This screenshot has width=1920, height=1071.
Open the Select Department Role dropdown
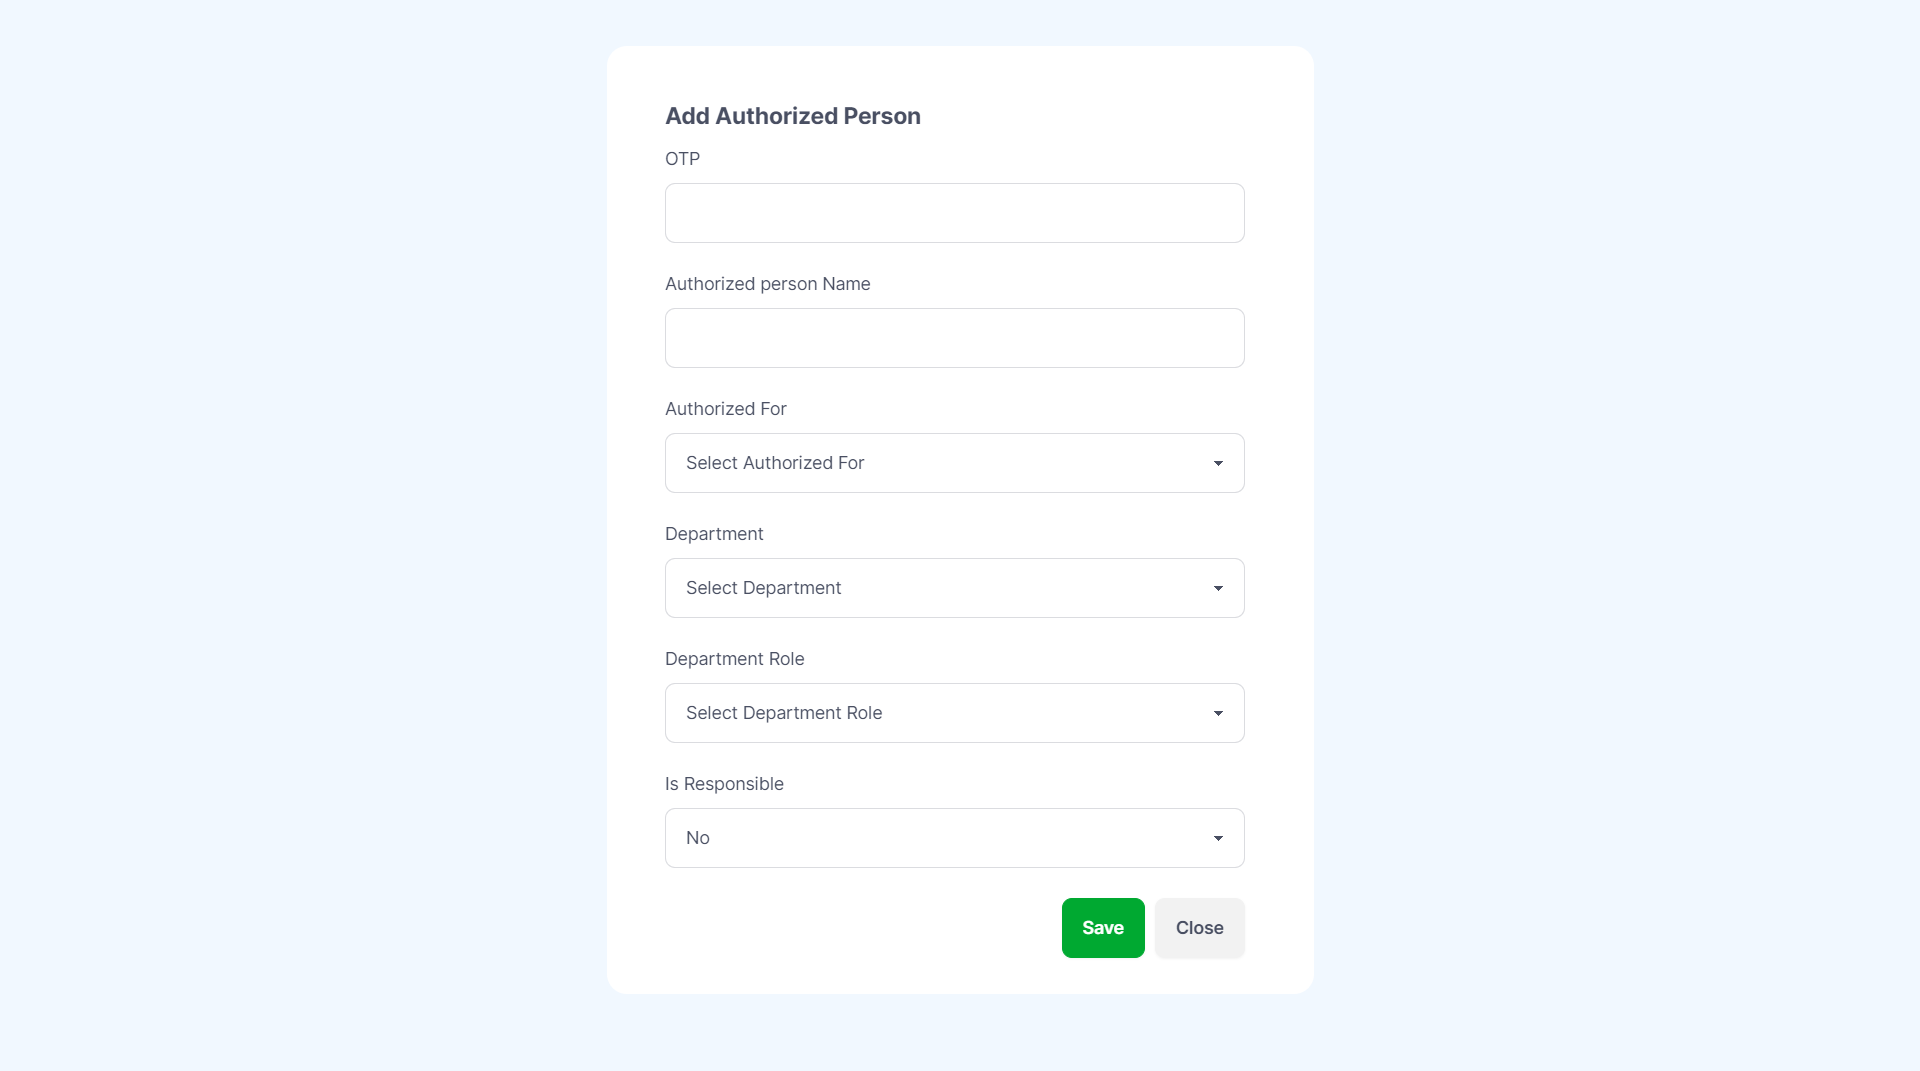[x=954, y=712]
